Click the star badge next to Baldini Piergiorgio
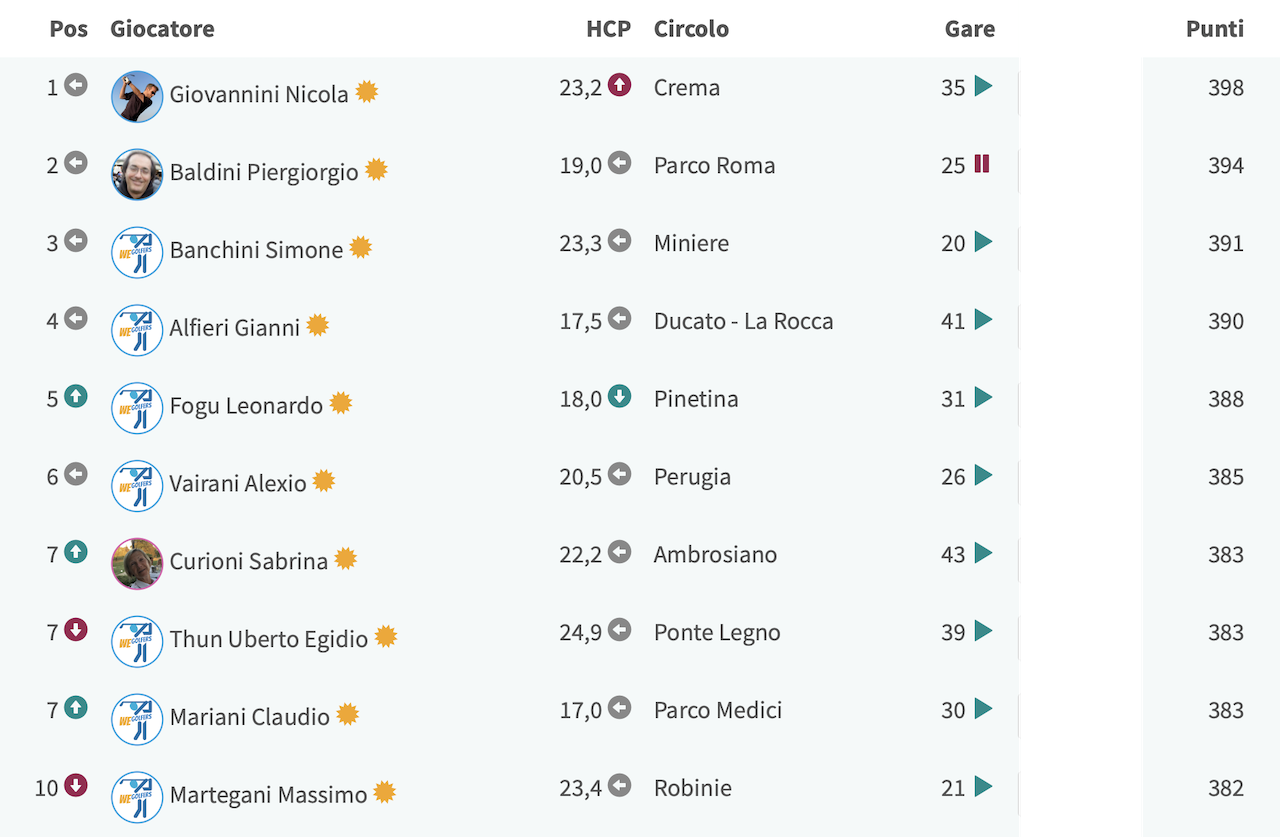Image resolution: width=1280 pixels, height=837 pixels. point(376,170)
